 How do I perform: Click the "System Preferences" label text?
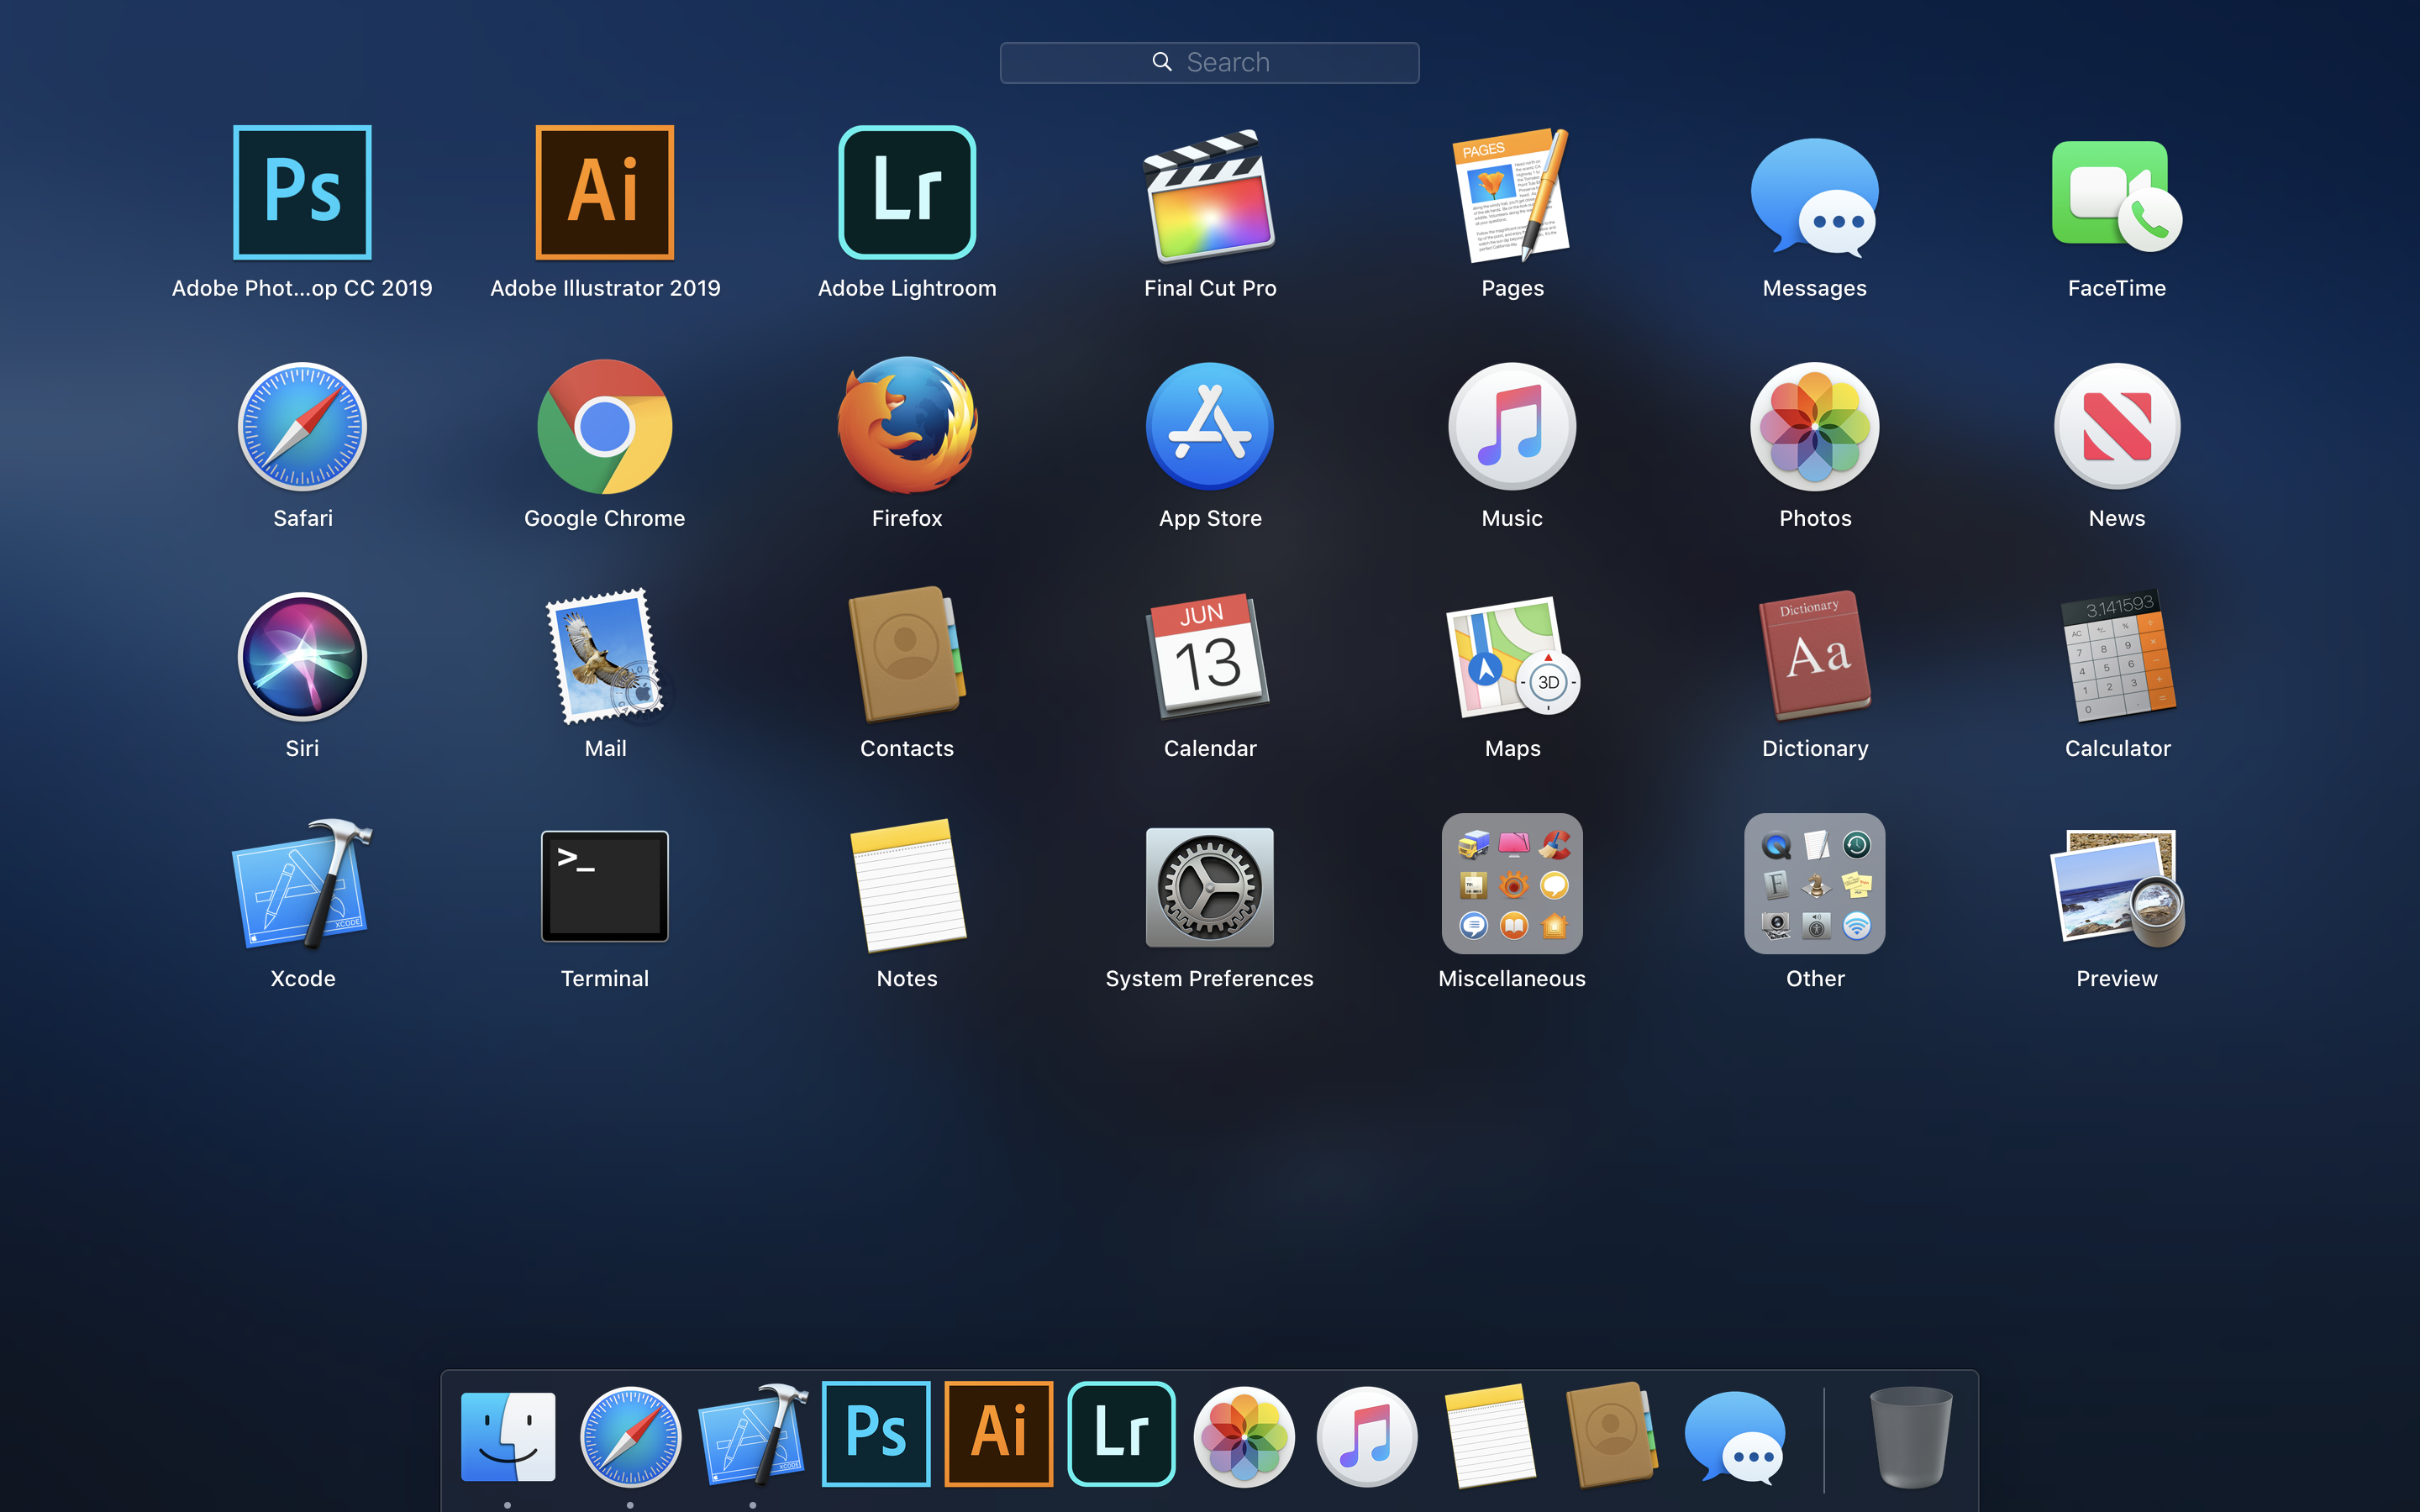click(1210, 978)
